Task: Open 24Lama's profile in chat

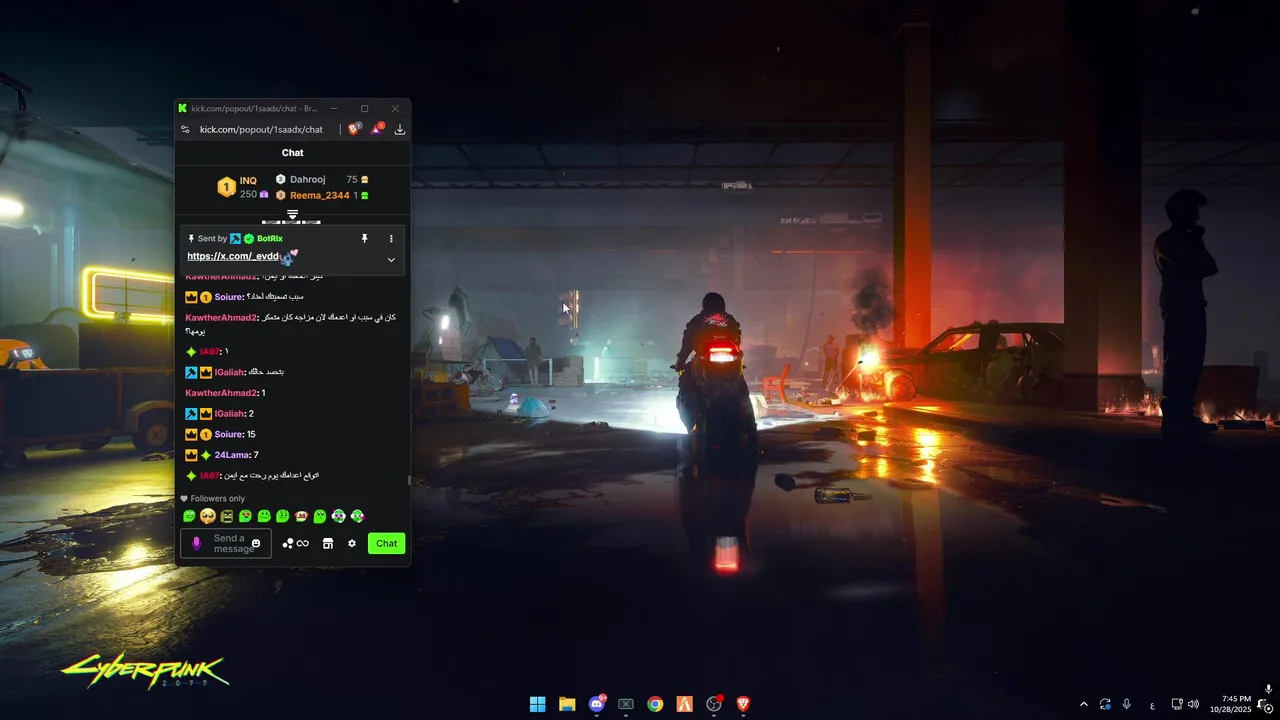Action: [x=230, y=455]
